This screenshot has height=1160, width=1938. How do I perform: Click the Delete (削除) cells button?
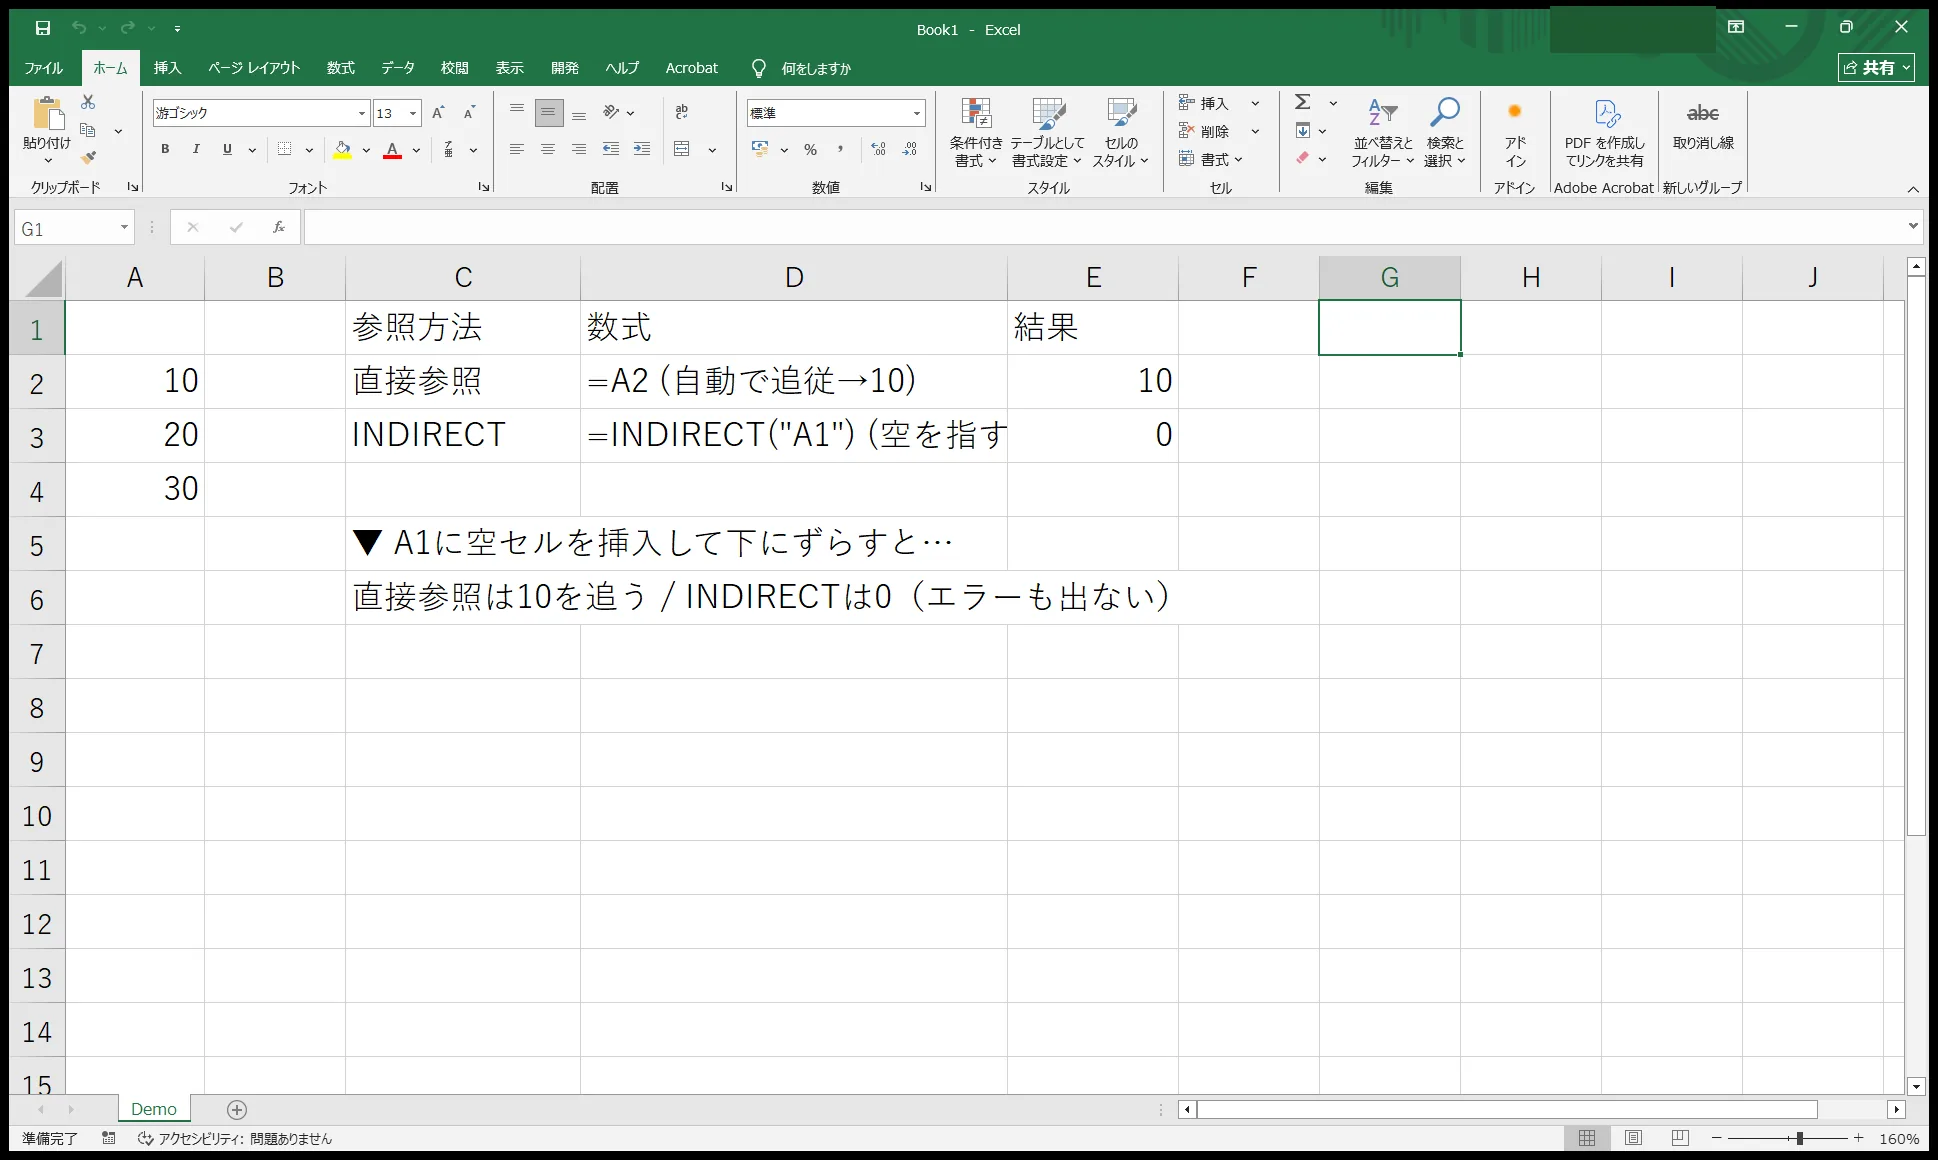pyautogui.click(x=1206, y=131)
